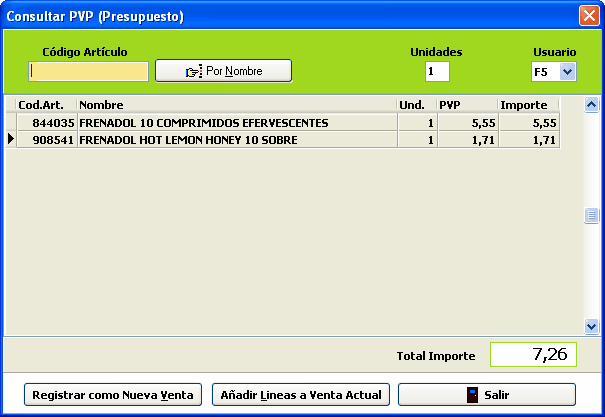
Task: Click the Unidades quantity field
Action: pos(437,72)
